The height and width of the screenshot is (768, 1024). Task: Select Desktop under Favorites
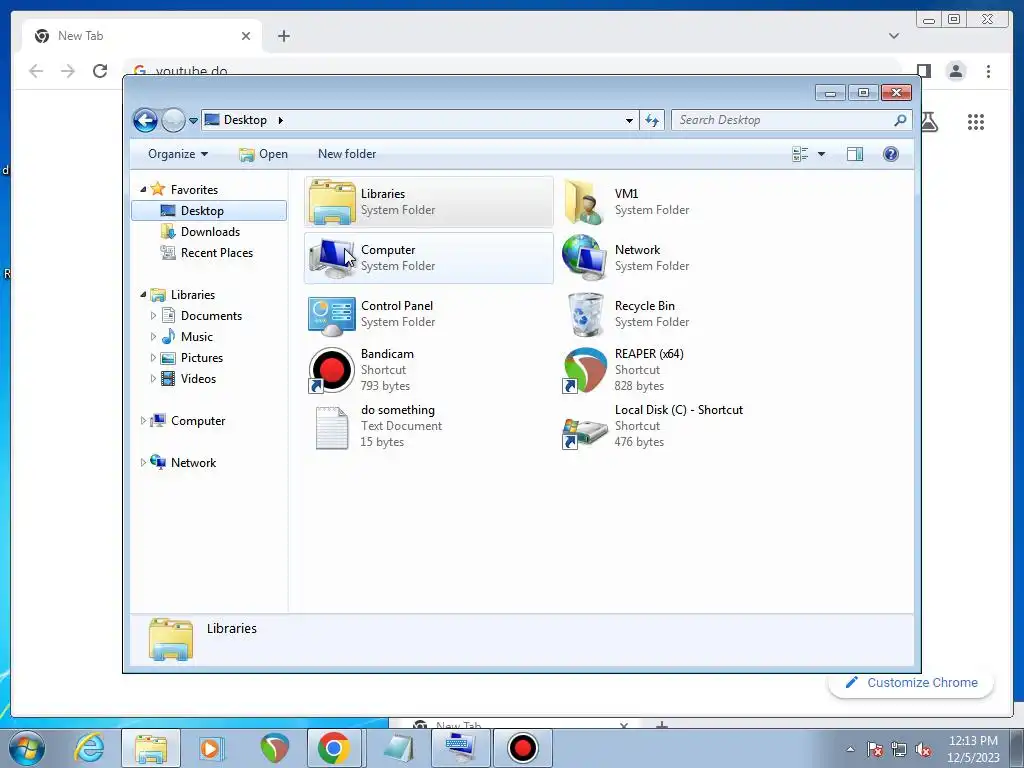pos(209,210)
